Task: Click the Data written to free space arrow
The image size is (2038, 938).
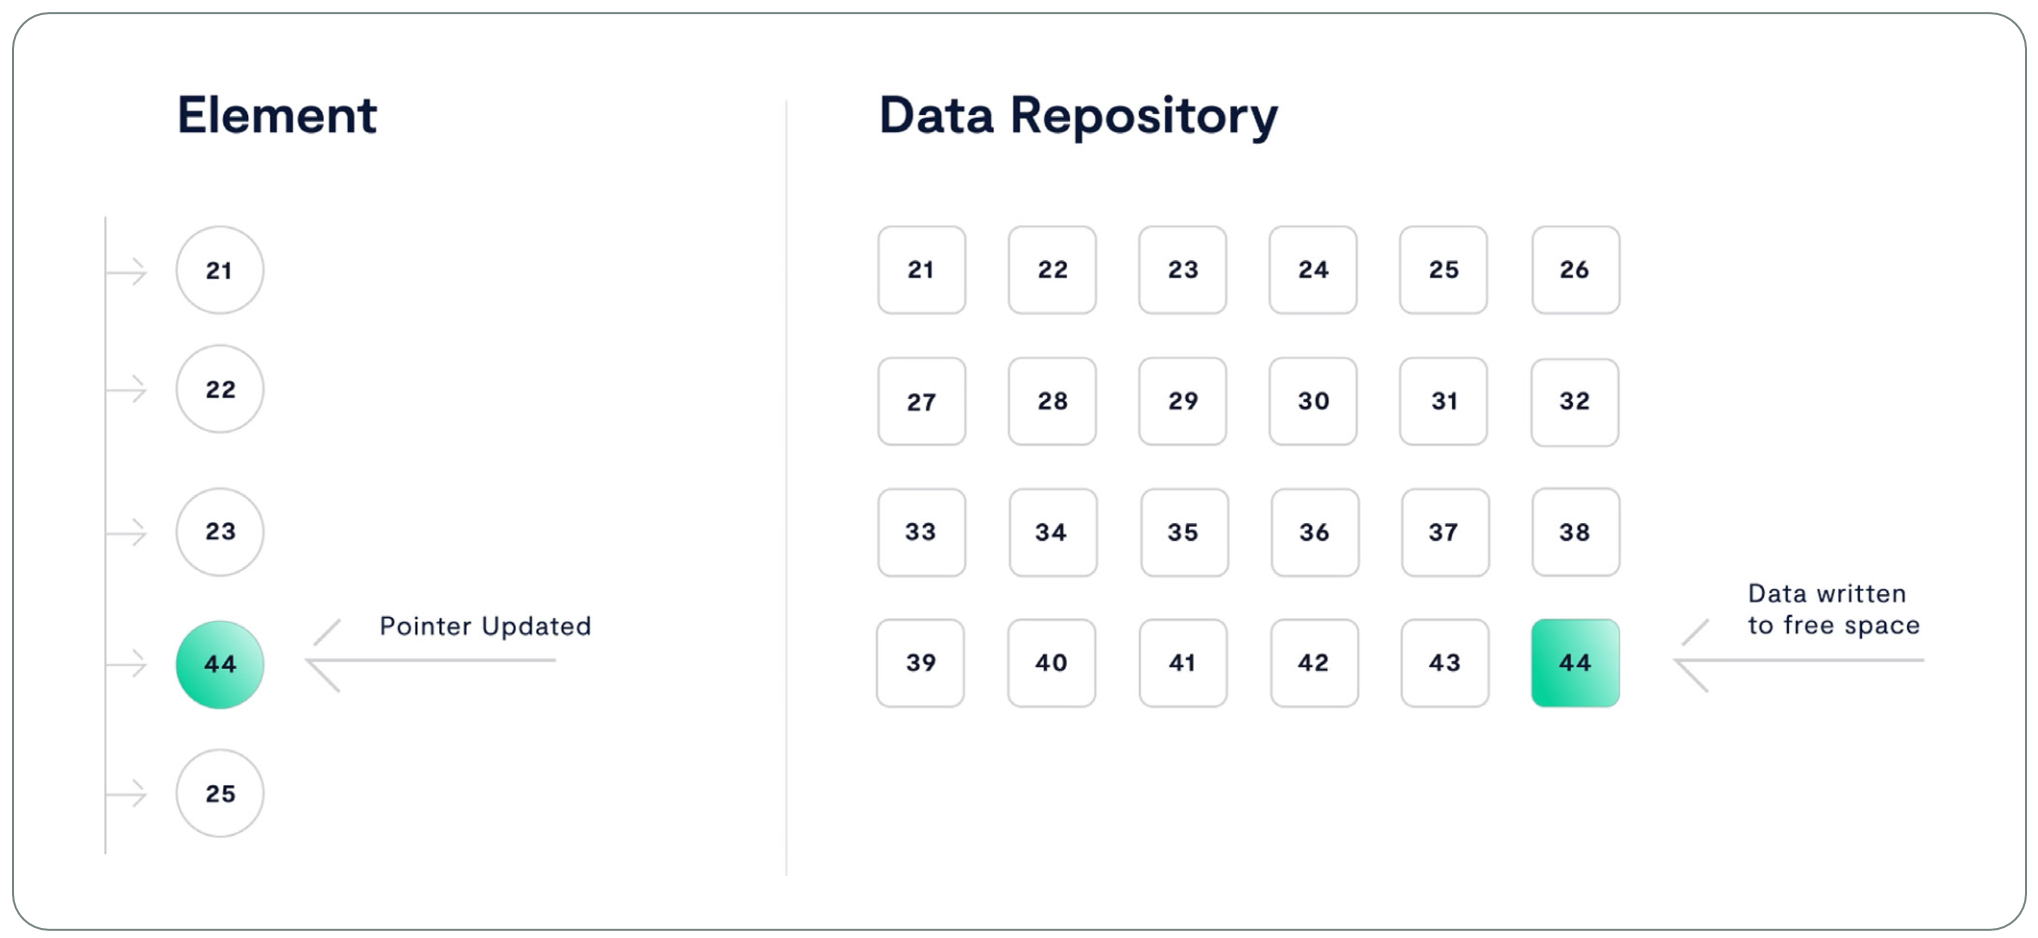Action: click(1798, 661)
